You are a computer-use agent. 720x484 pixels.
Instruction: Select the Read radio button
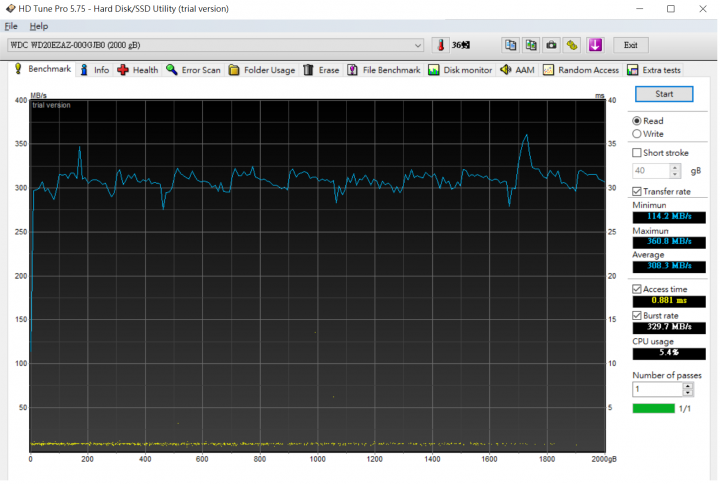pos(637,121)
